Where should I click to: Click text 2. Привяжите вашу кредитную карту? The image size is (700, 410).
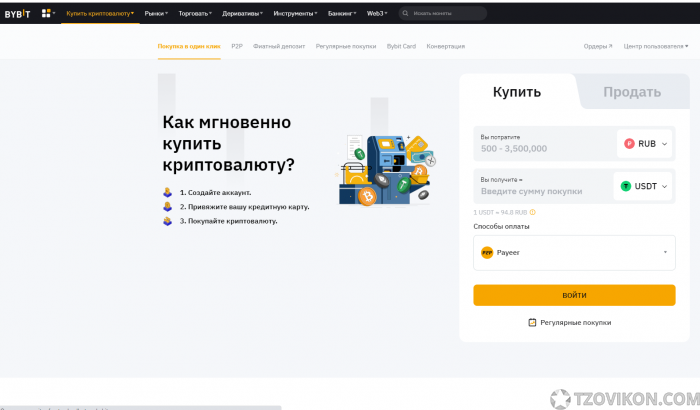(x=244, y=207)
